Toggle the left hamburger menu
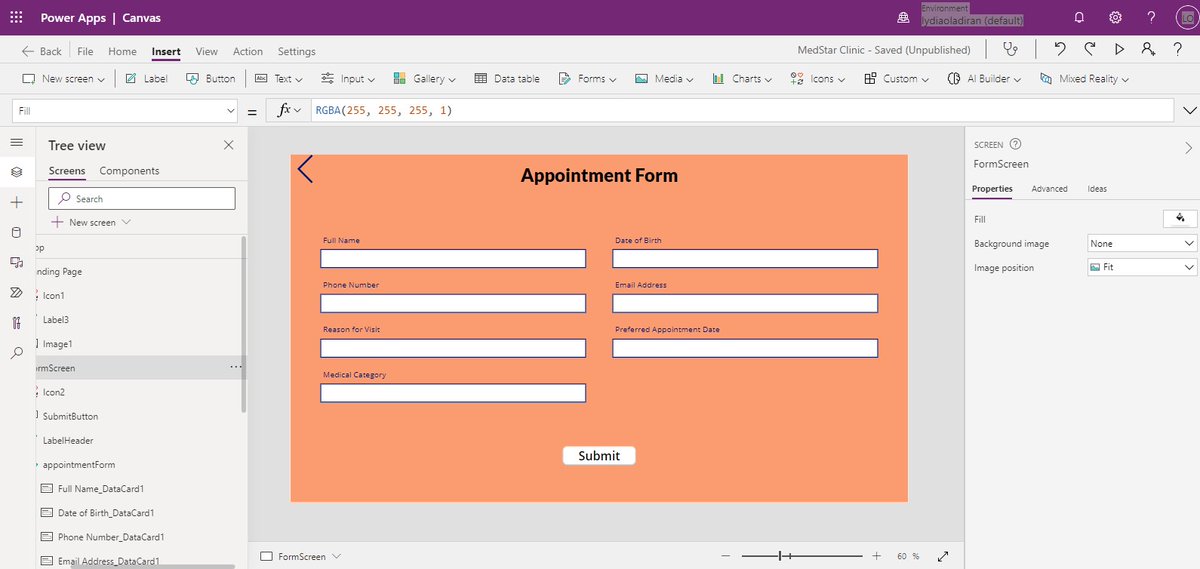1200x569 pixels. point(16,144)
